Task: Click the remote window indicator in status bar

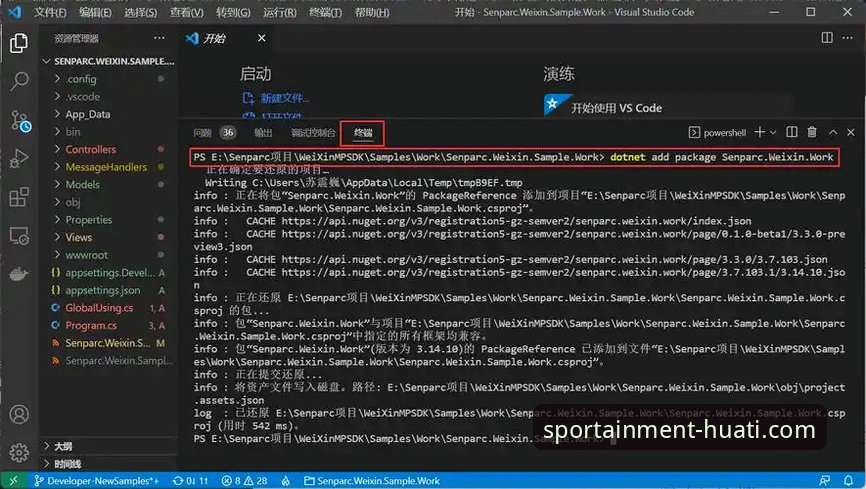Action: pos(13,481)
